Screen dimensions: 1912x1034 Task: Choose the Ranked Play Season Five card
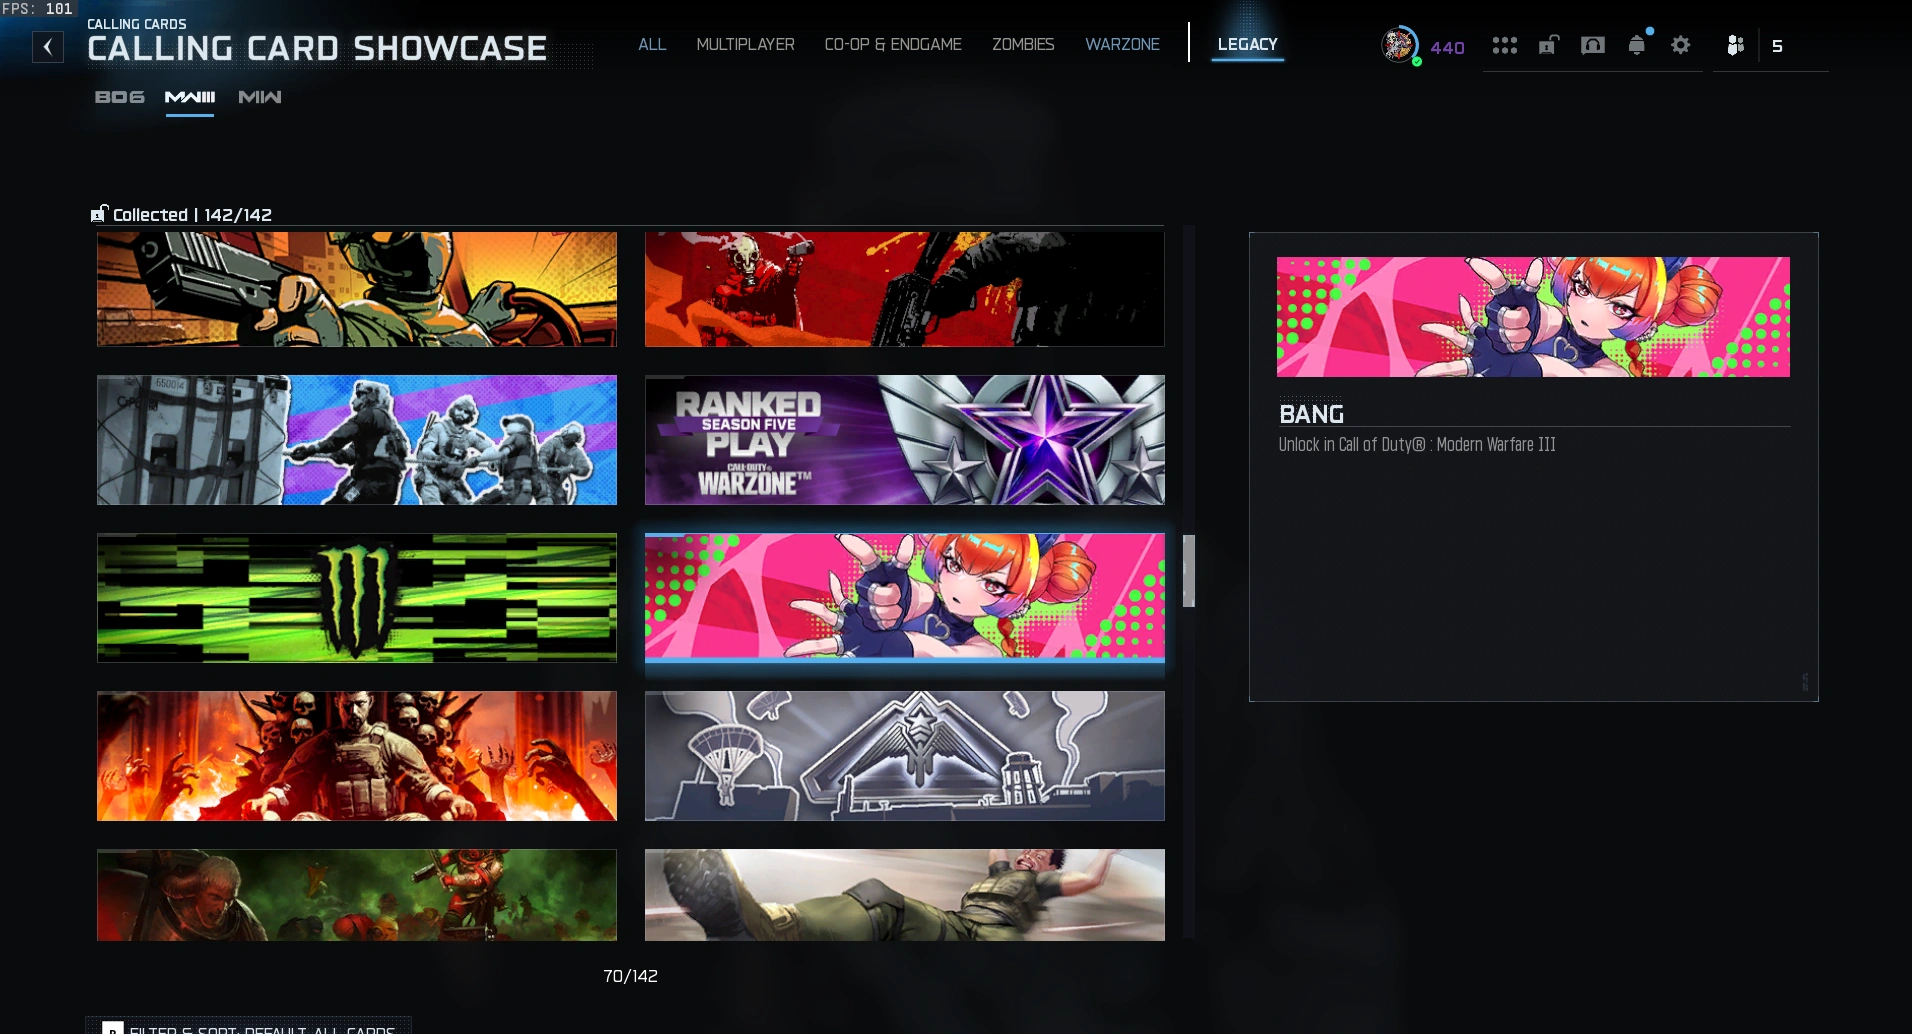[905, 440]
